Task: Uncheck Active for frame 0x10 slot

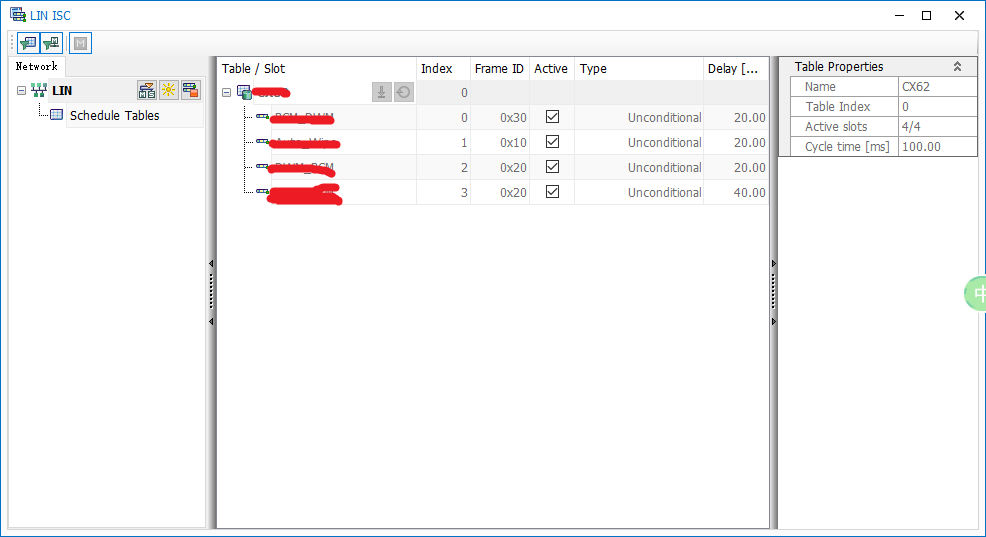Action: click(552, 142)
